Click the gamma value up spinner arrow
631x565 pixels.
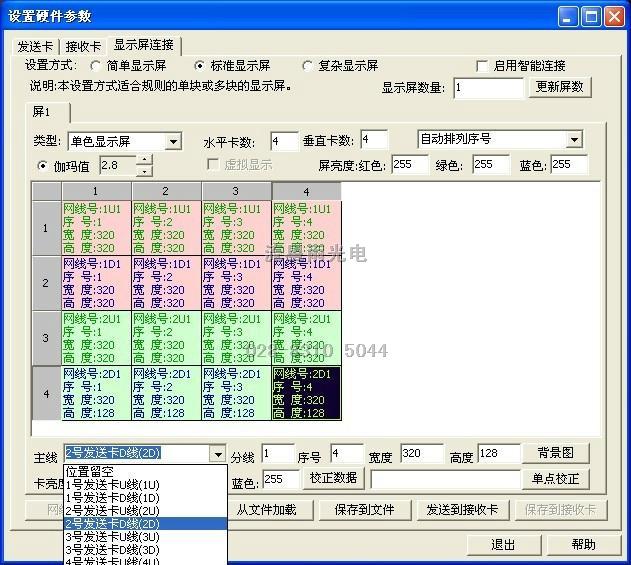pyautogui.click(x=145, y=159)
